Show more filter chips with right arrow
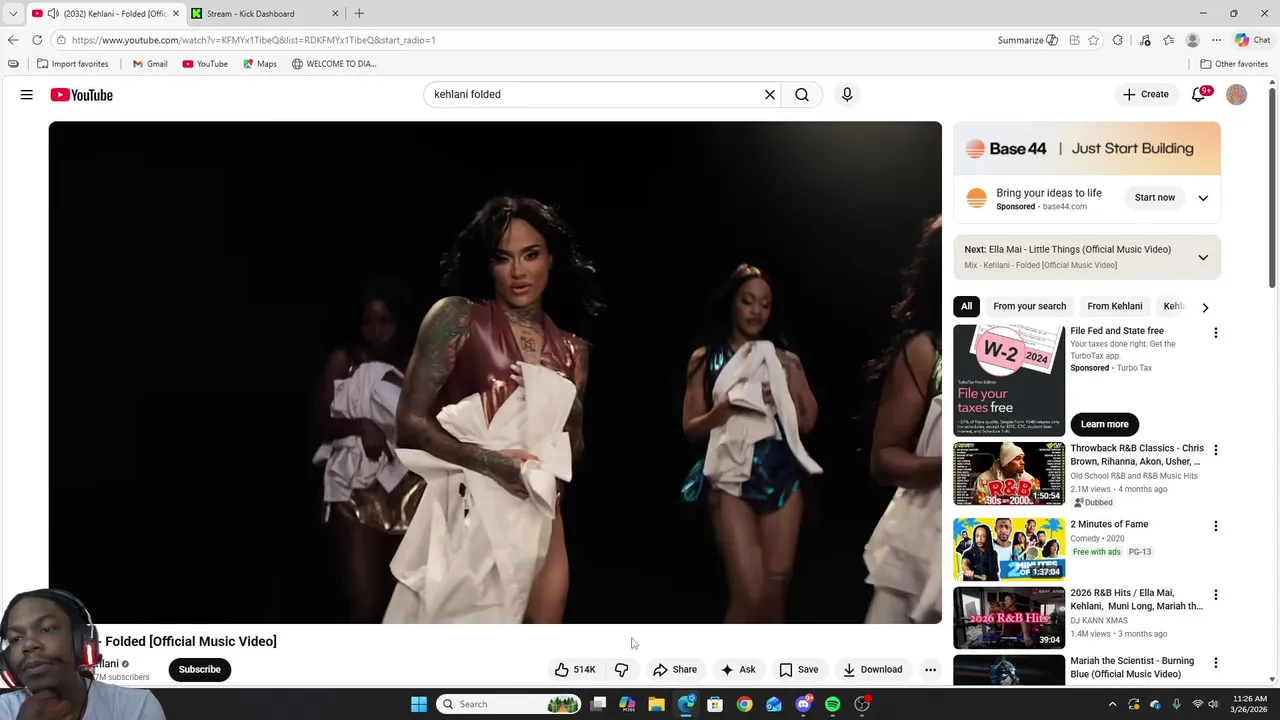The height and width of the screenshot is (720, 1280). [1205, 307]
